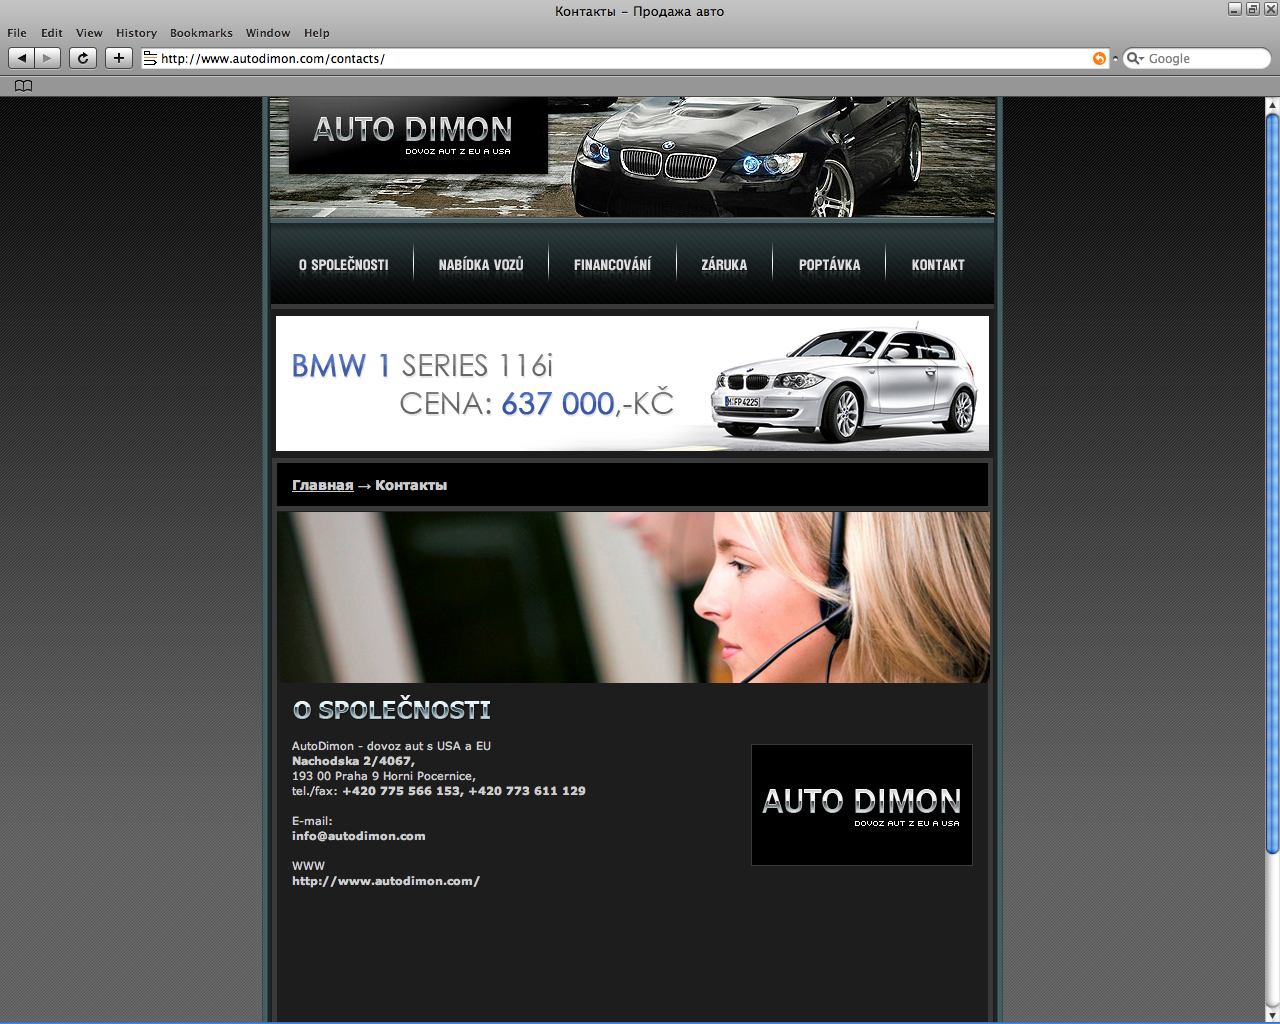Click the scrollbar up arrow
Image resolution: width=1280 pixels, height=1024 pixels.
tap(1273, 104)
